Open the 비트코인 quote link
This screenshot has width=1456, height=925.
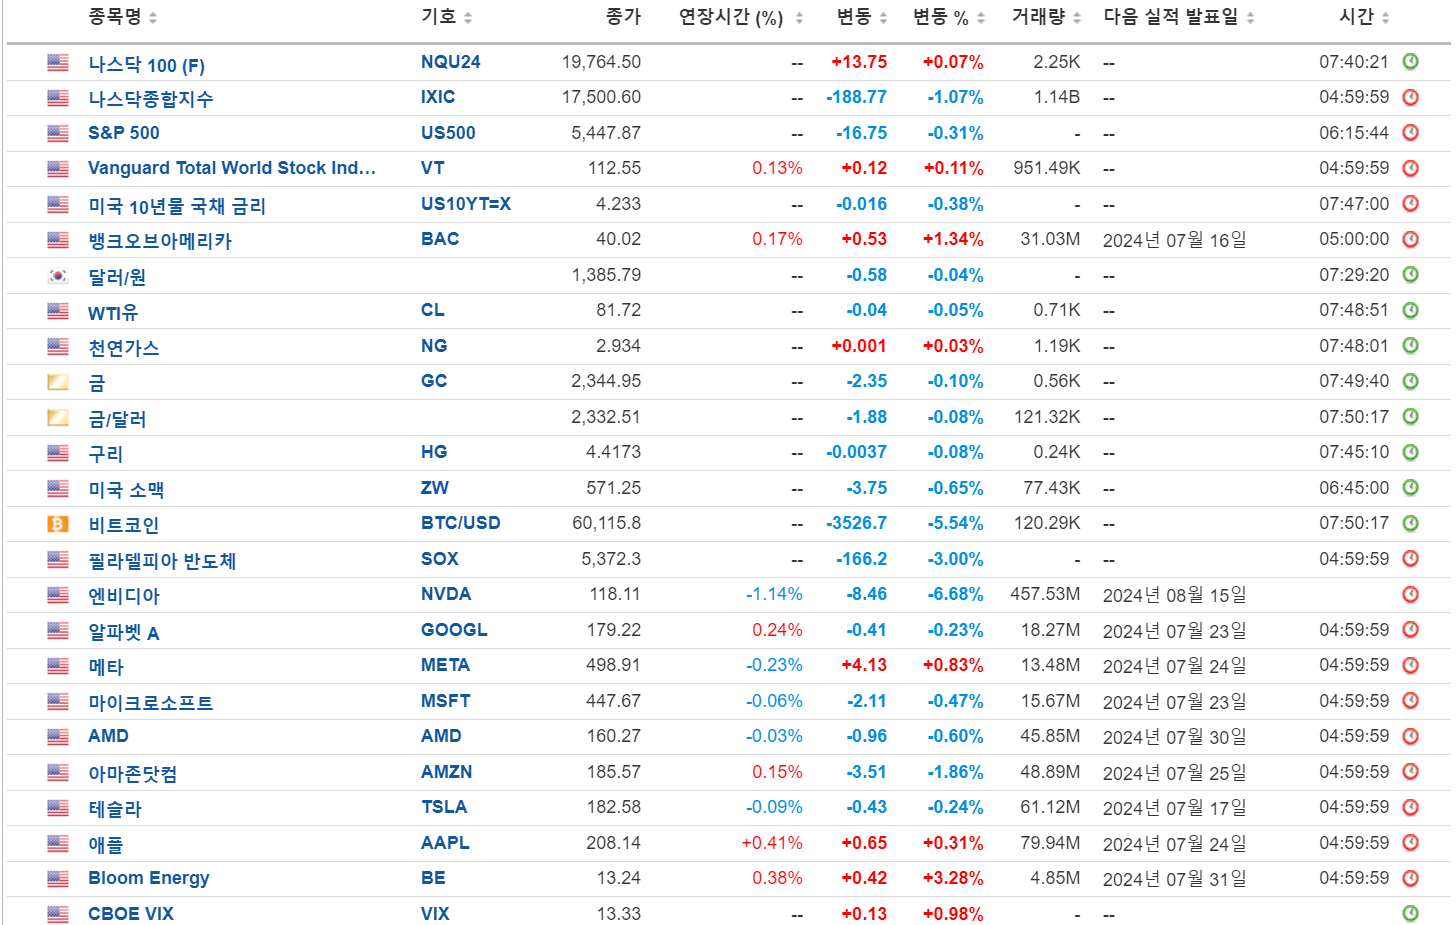[124, 525]
